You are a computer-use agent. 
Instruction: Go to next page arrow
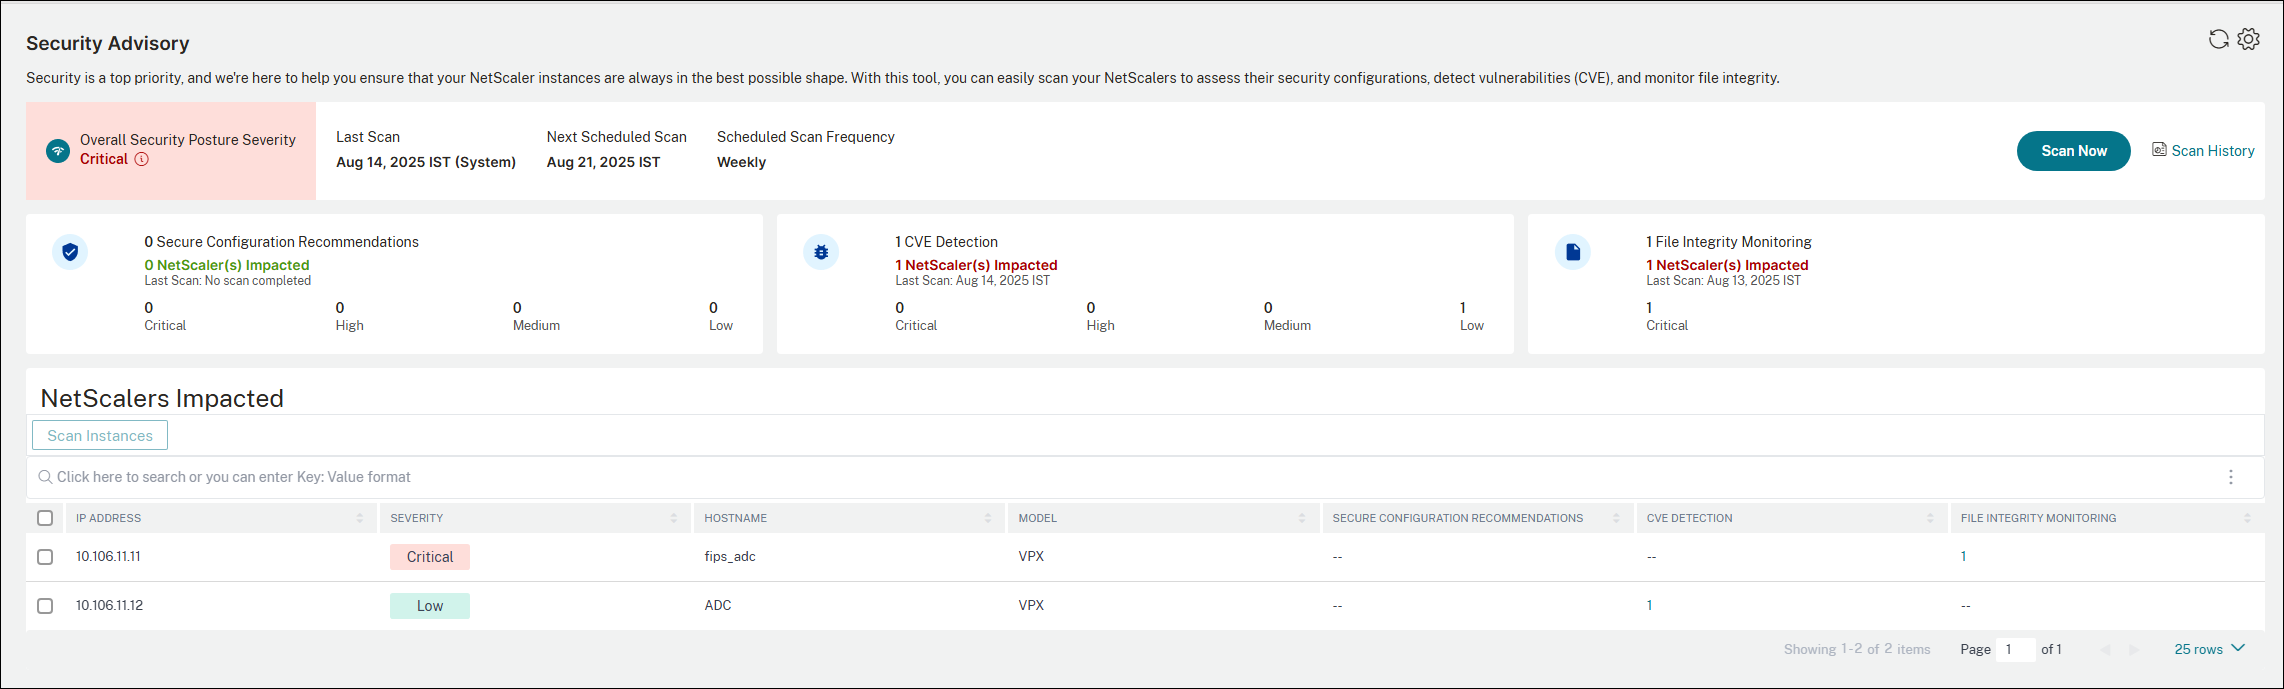pyautogui.click(x=2134, y=650)
